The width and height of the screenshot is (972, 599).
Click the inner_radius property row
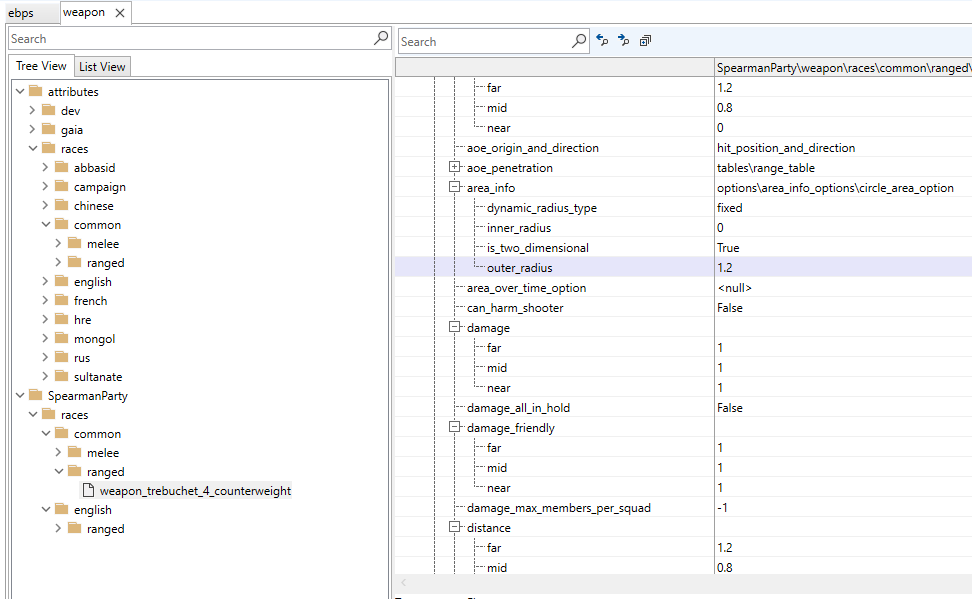pos(683,228)
